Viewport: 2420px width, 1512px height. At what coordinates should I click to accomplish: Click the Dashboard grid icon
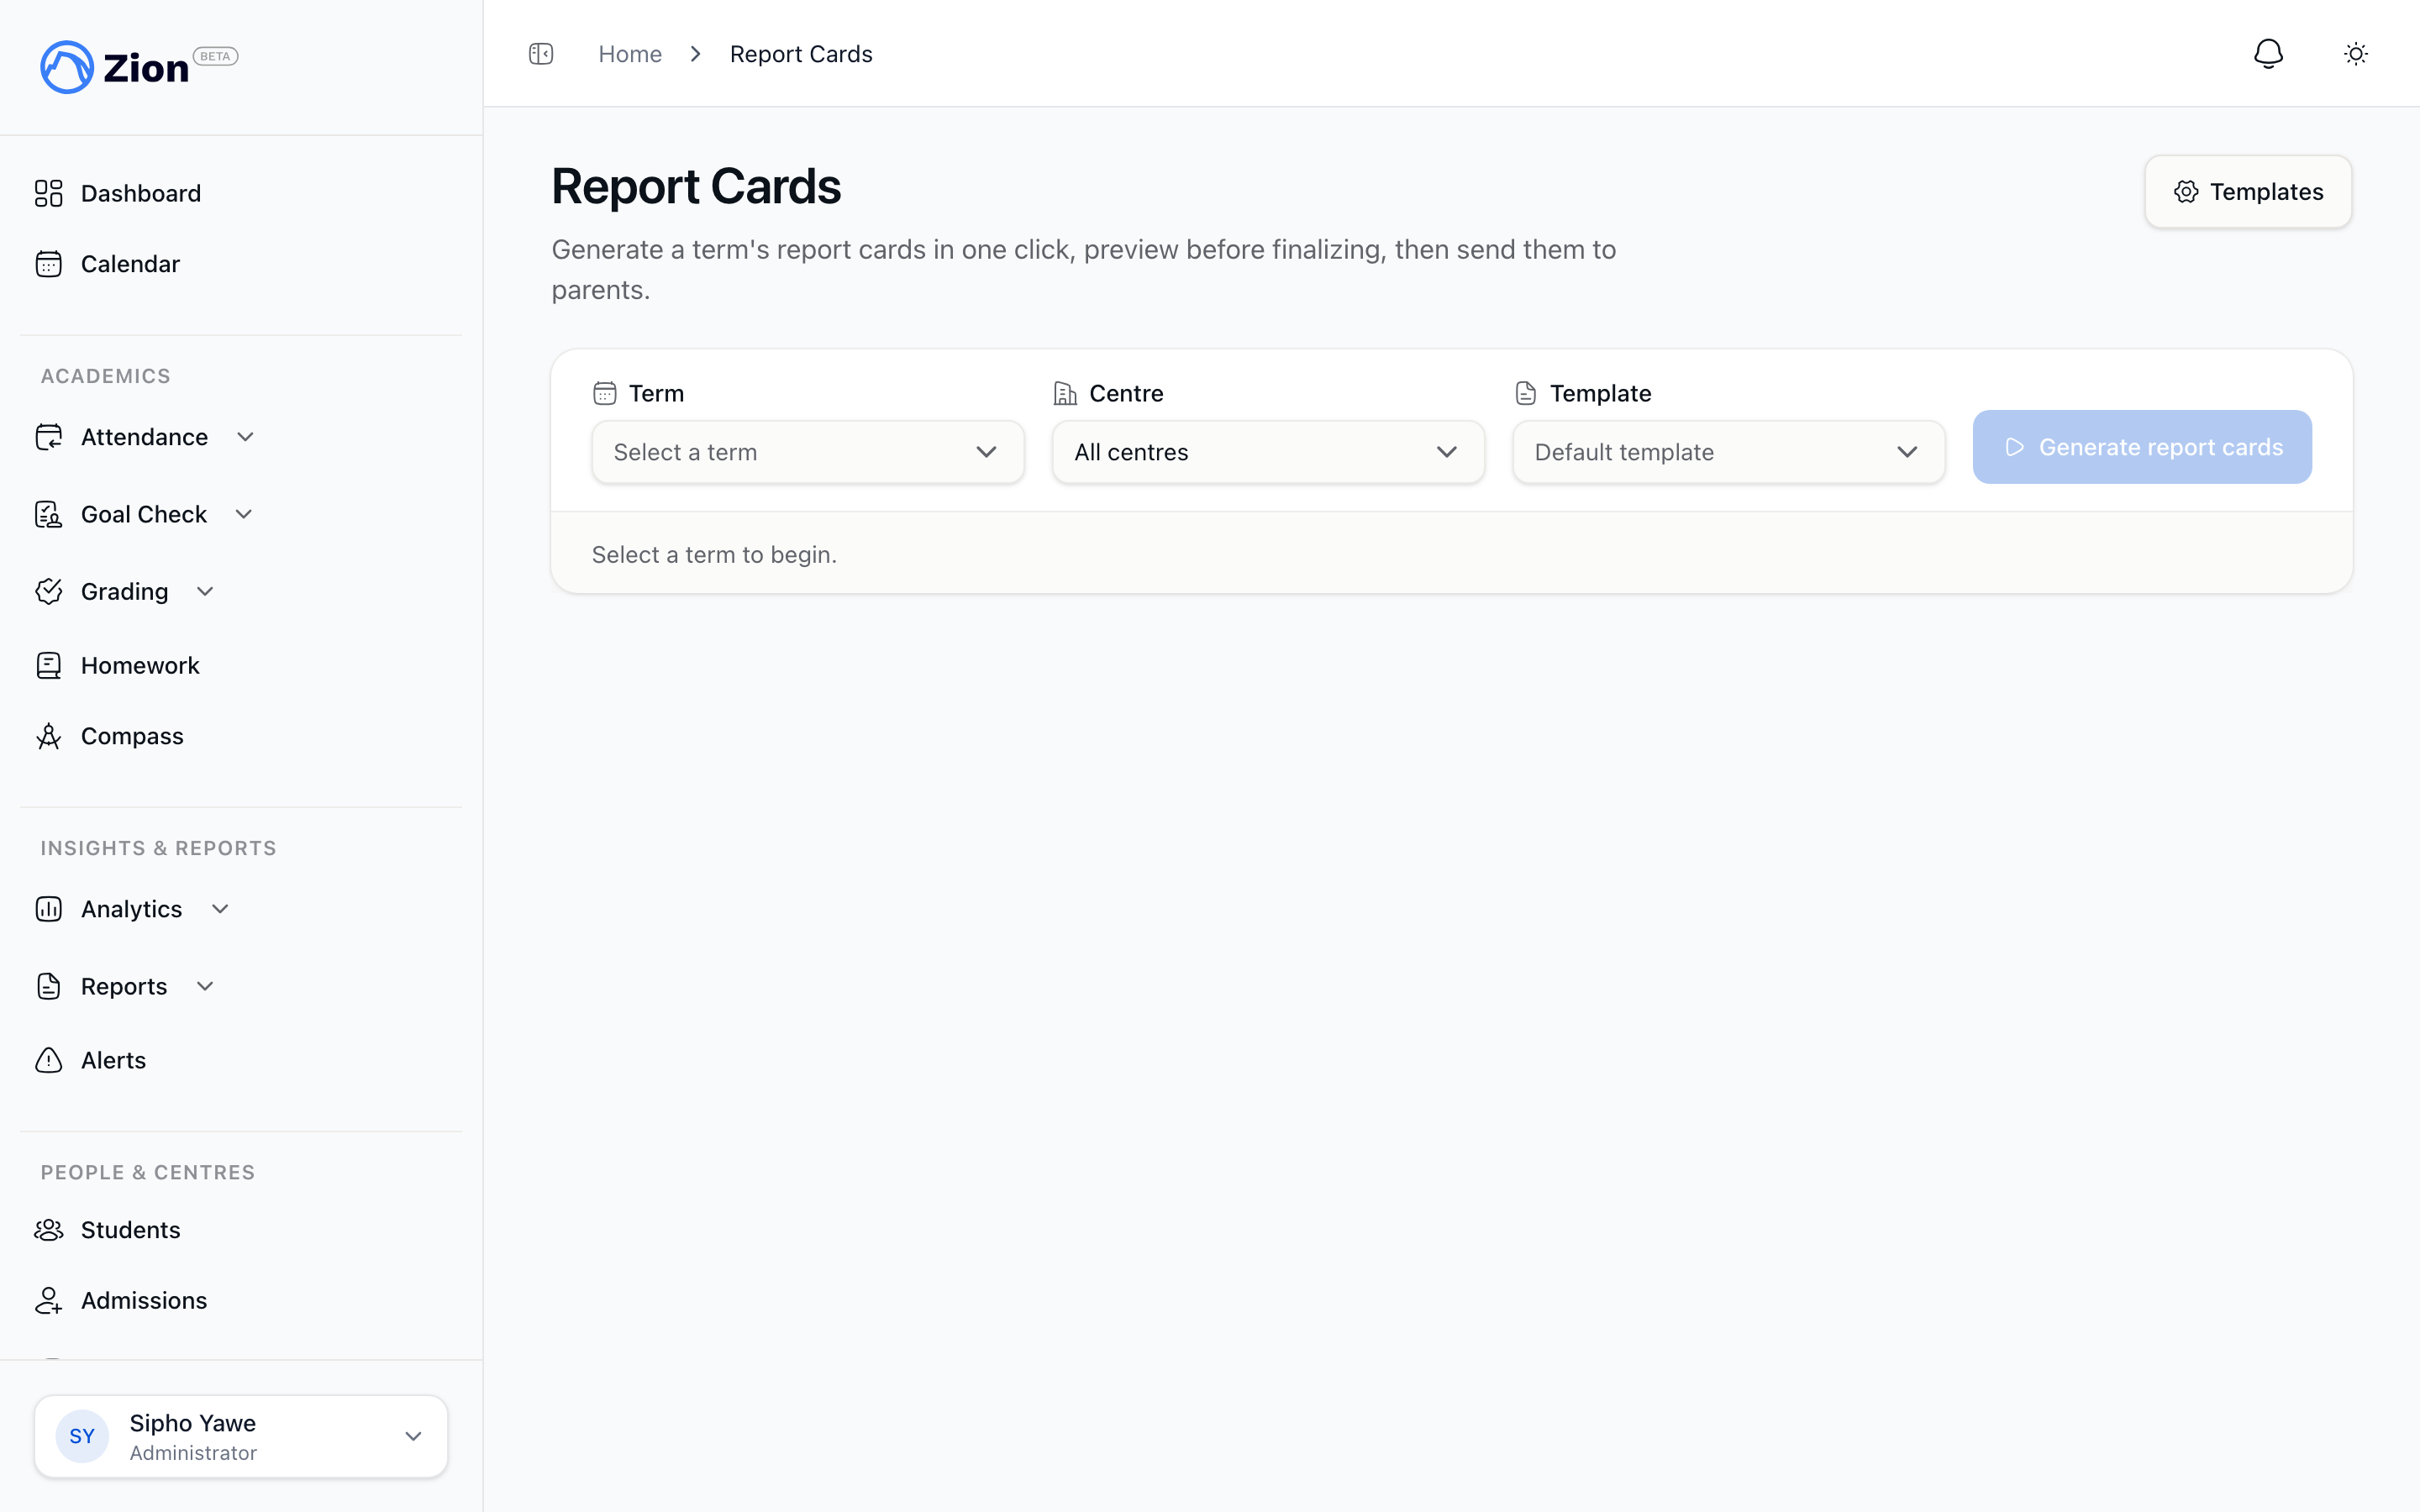point(49,193)
